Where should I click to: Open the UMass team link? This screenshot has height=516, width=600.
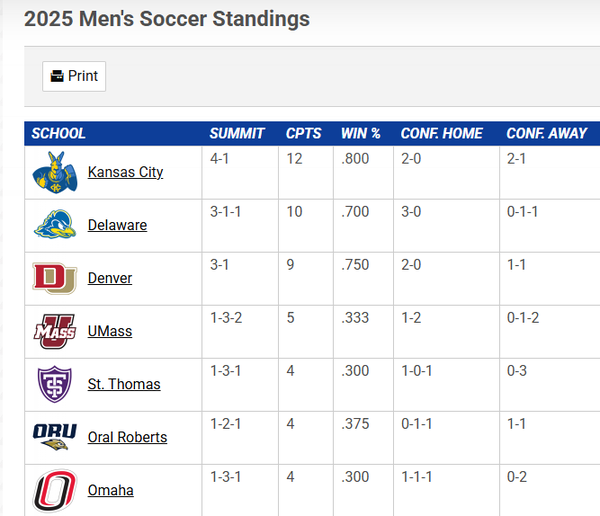110,331
